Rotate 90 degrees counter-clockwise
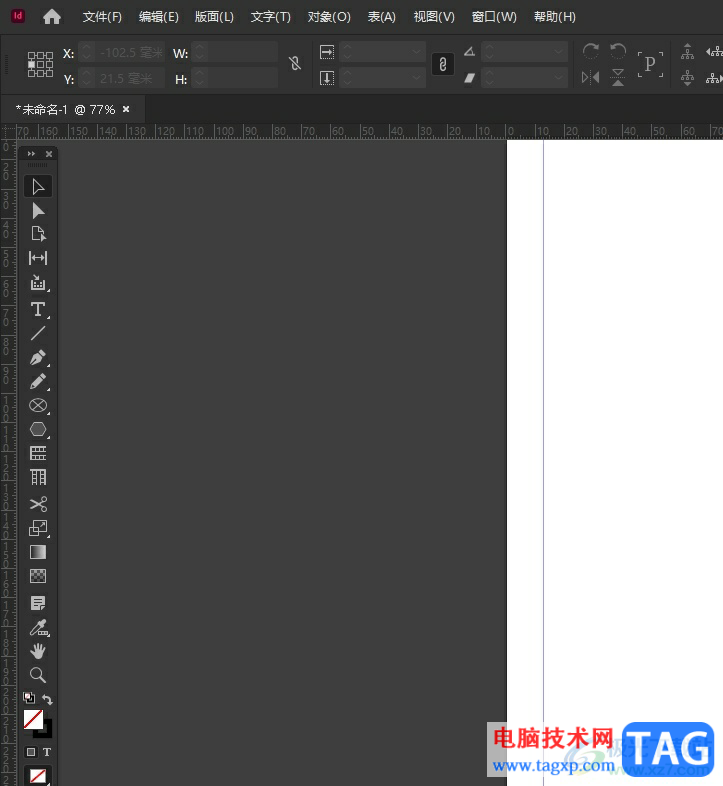 click(618, 51)
